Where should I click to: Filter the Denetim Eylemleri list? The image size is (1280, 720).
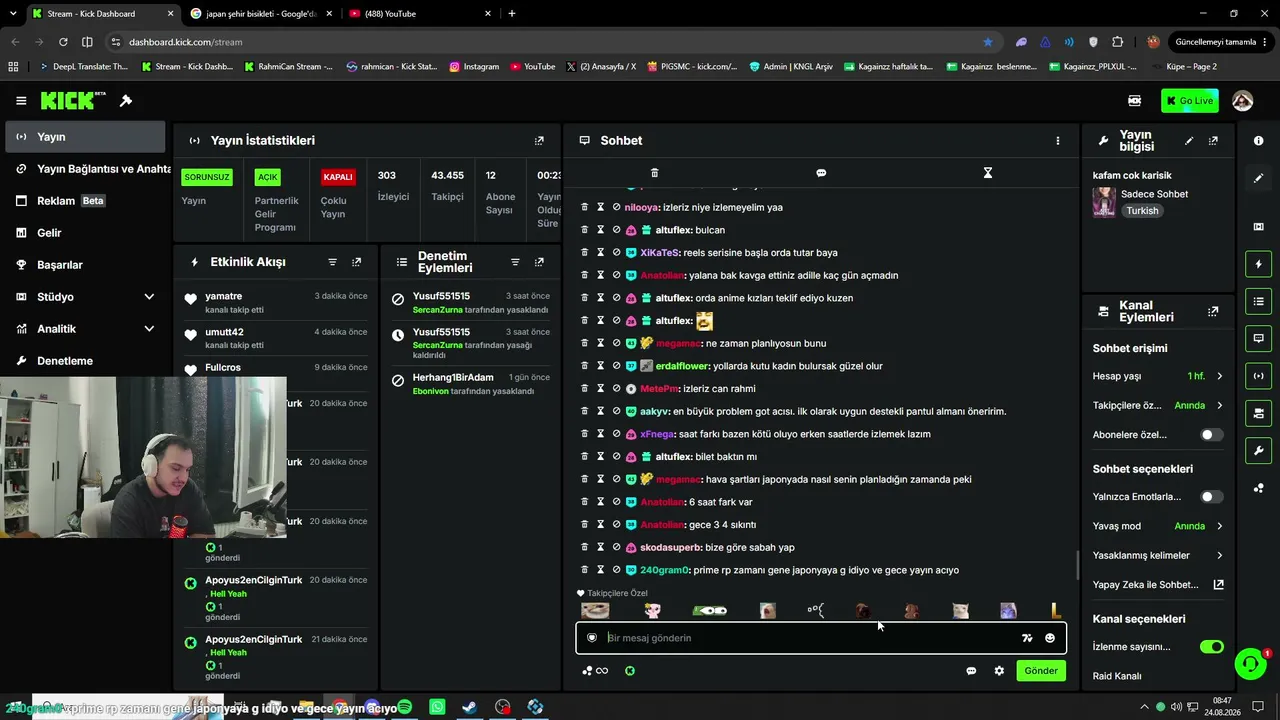515,262
